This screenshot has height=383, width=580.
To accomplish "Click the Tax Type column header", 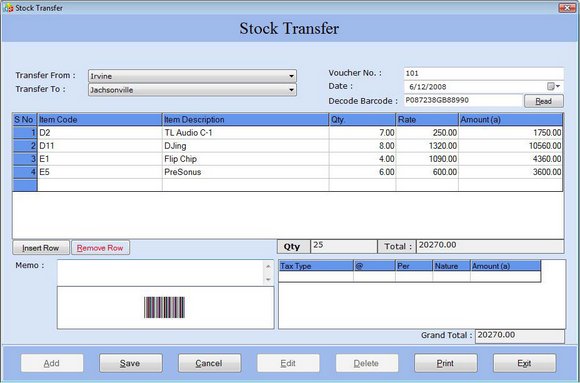I will pos(316,266).
